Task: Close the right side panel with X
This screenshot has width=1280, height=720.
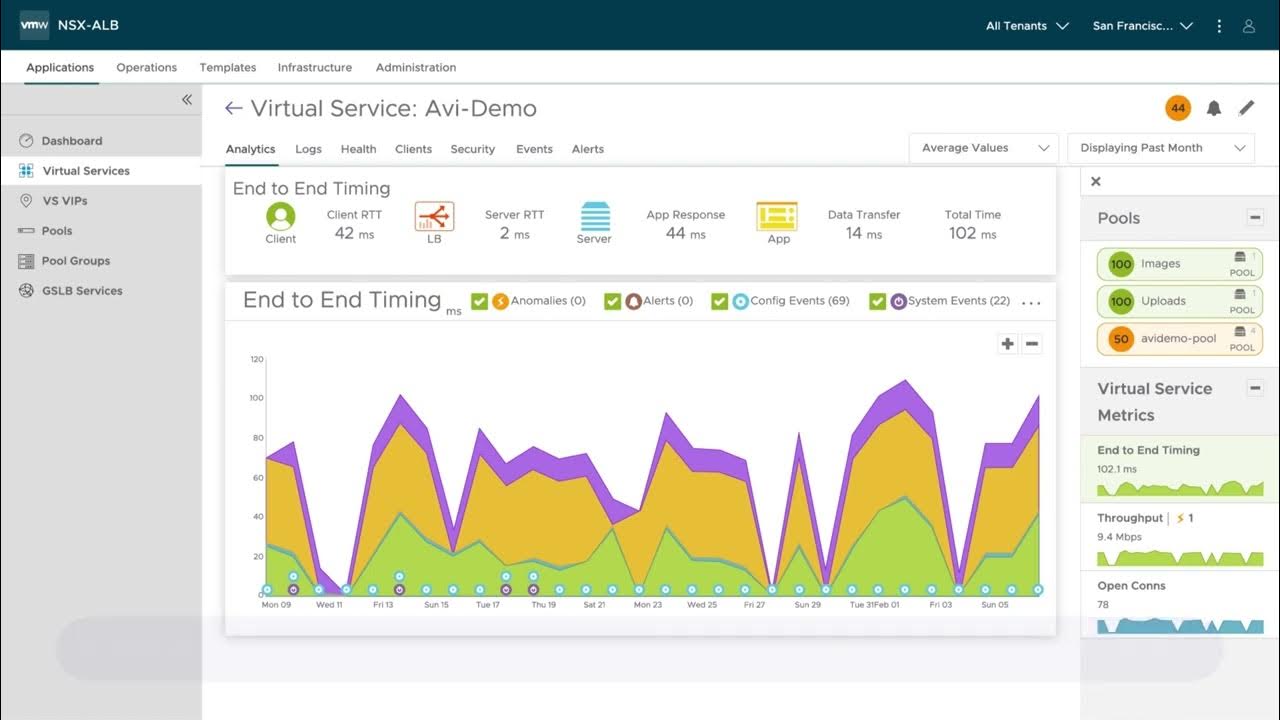Action: click(x=1096, y=182)
